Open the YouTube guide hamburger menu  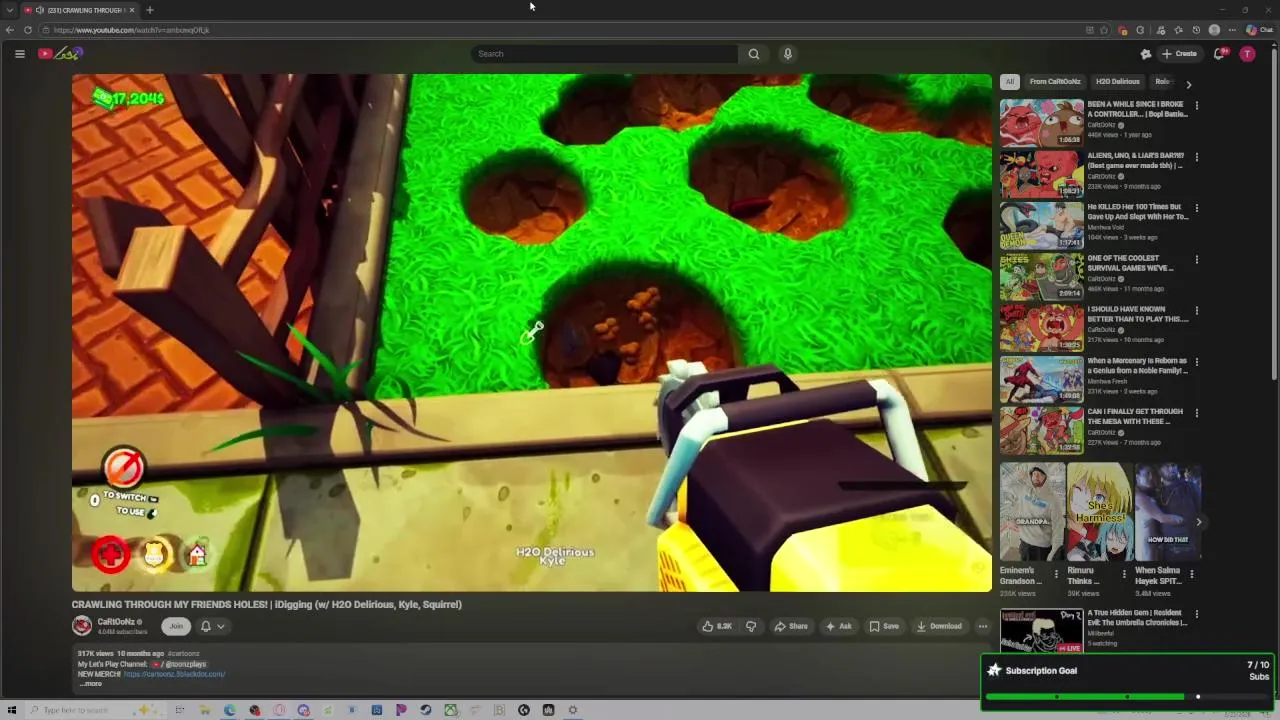tap(19, 54)
